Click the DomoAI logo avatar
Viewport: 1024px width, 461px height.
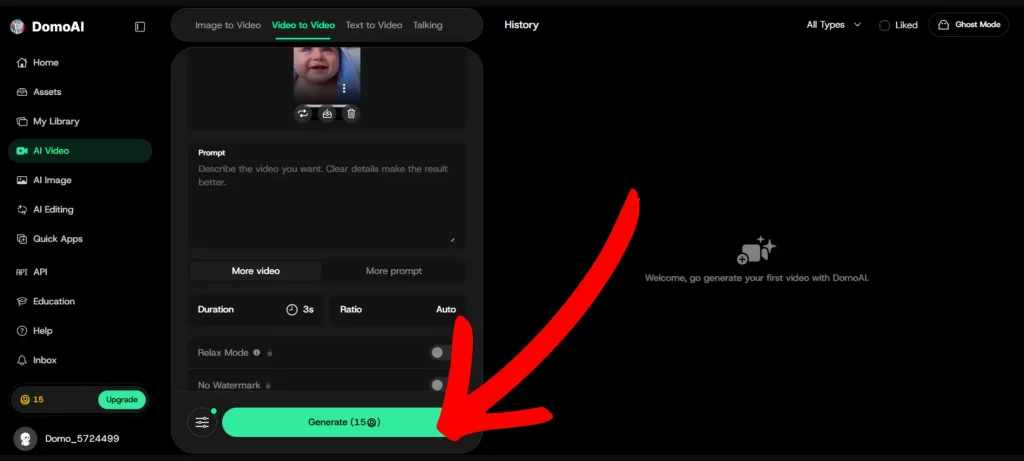pos(17,27)
